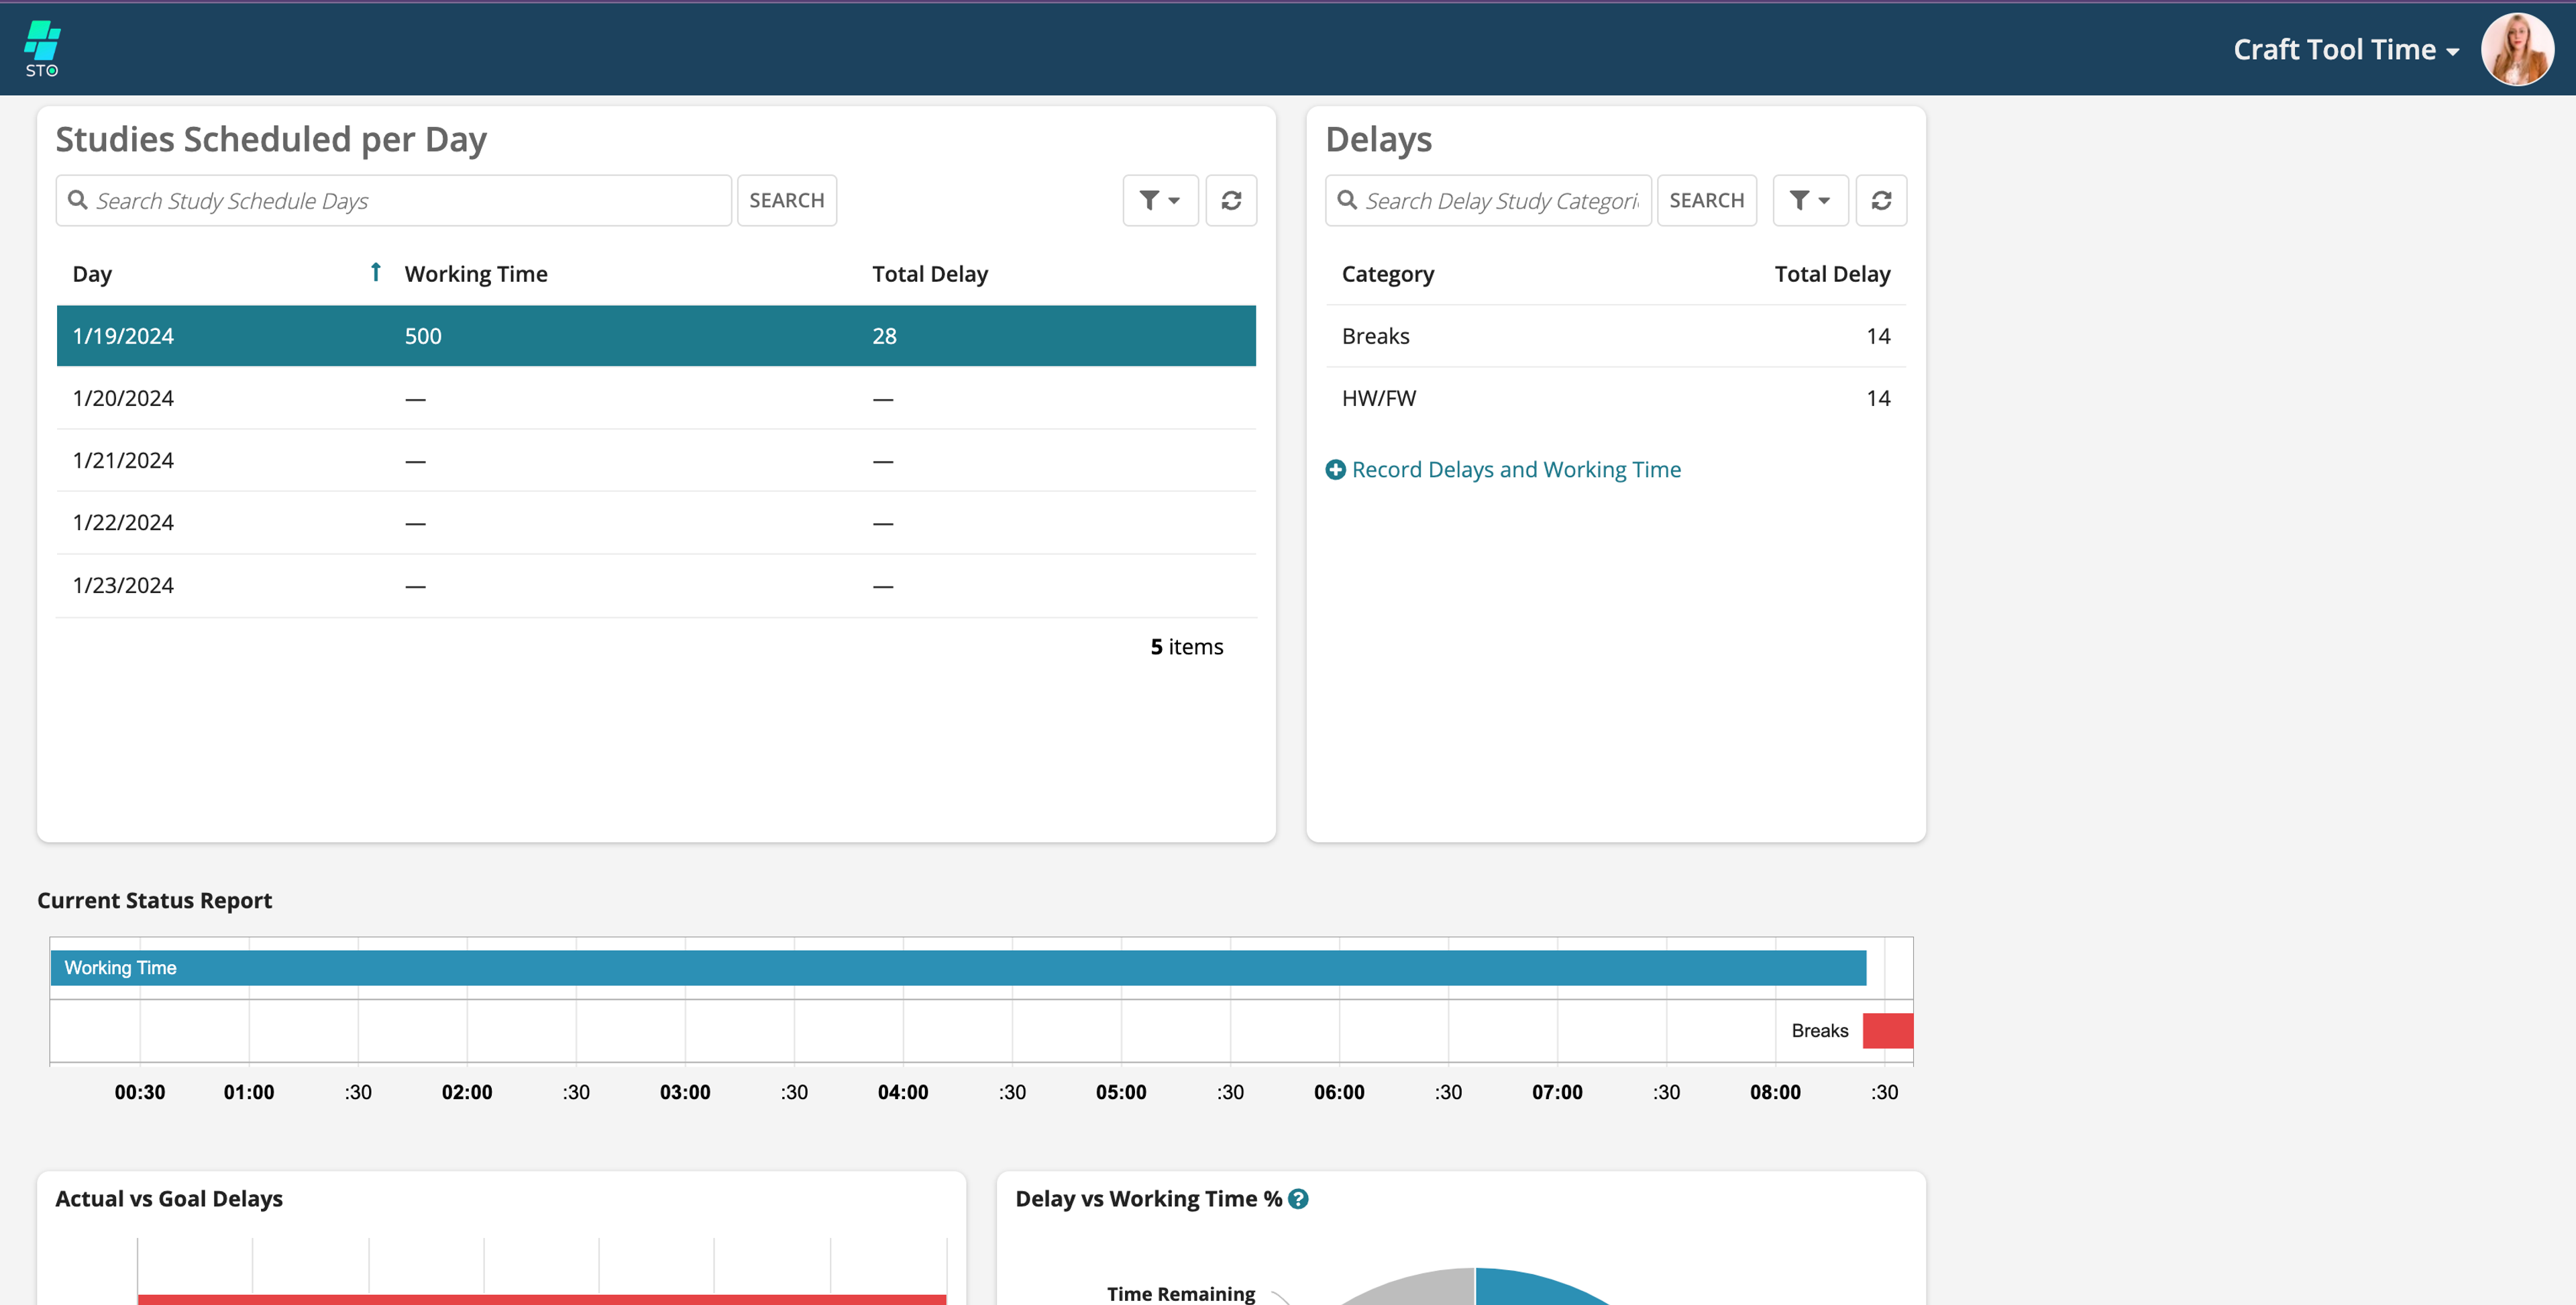Screen dimensions: 2576x1305
Task: Click the plus icon beside Record Delays
Action: (x=1335, y=469)
